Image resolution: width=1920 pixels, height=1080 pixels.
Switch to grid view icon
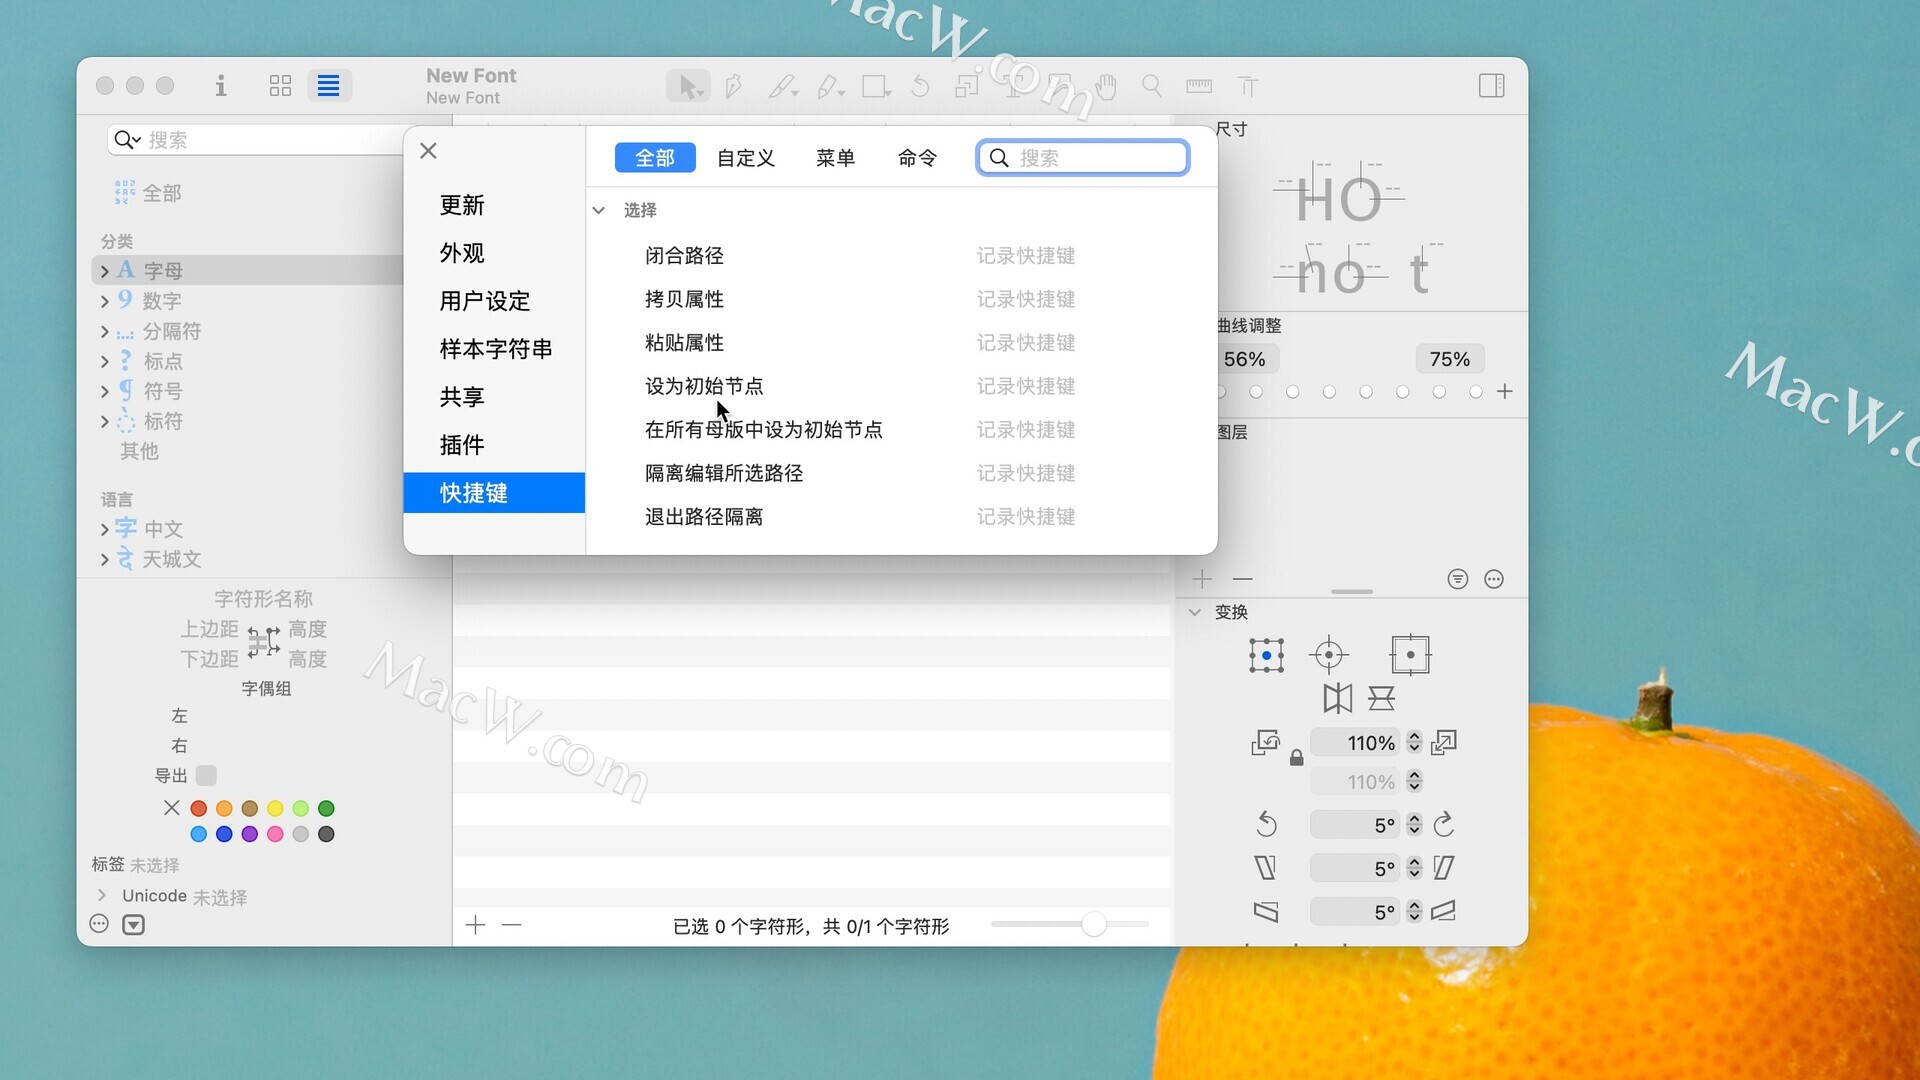coord(280,86)
